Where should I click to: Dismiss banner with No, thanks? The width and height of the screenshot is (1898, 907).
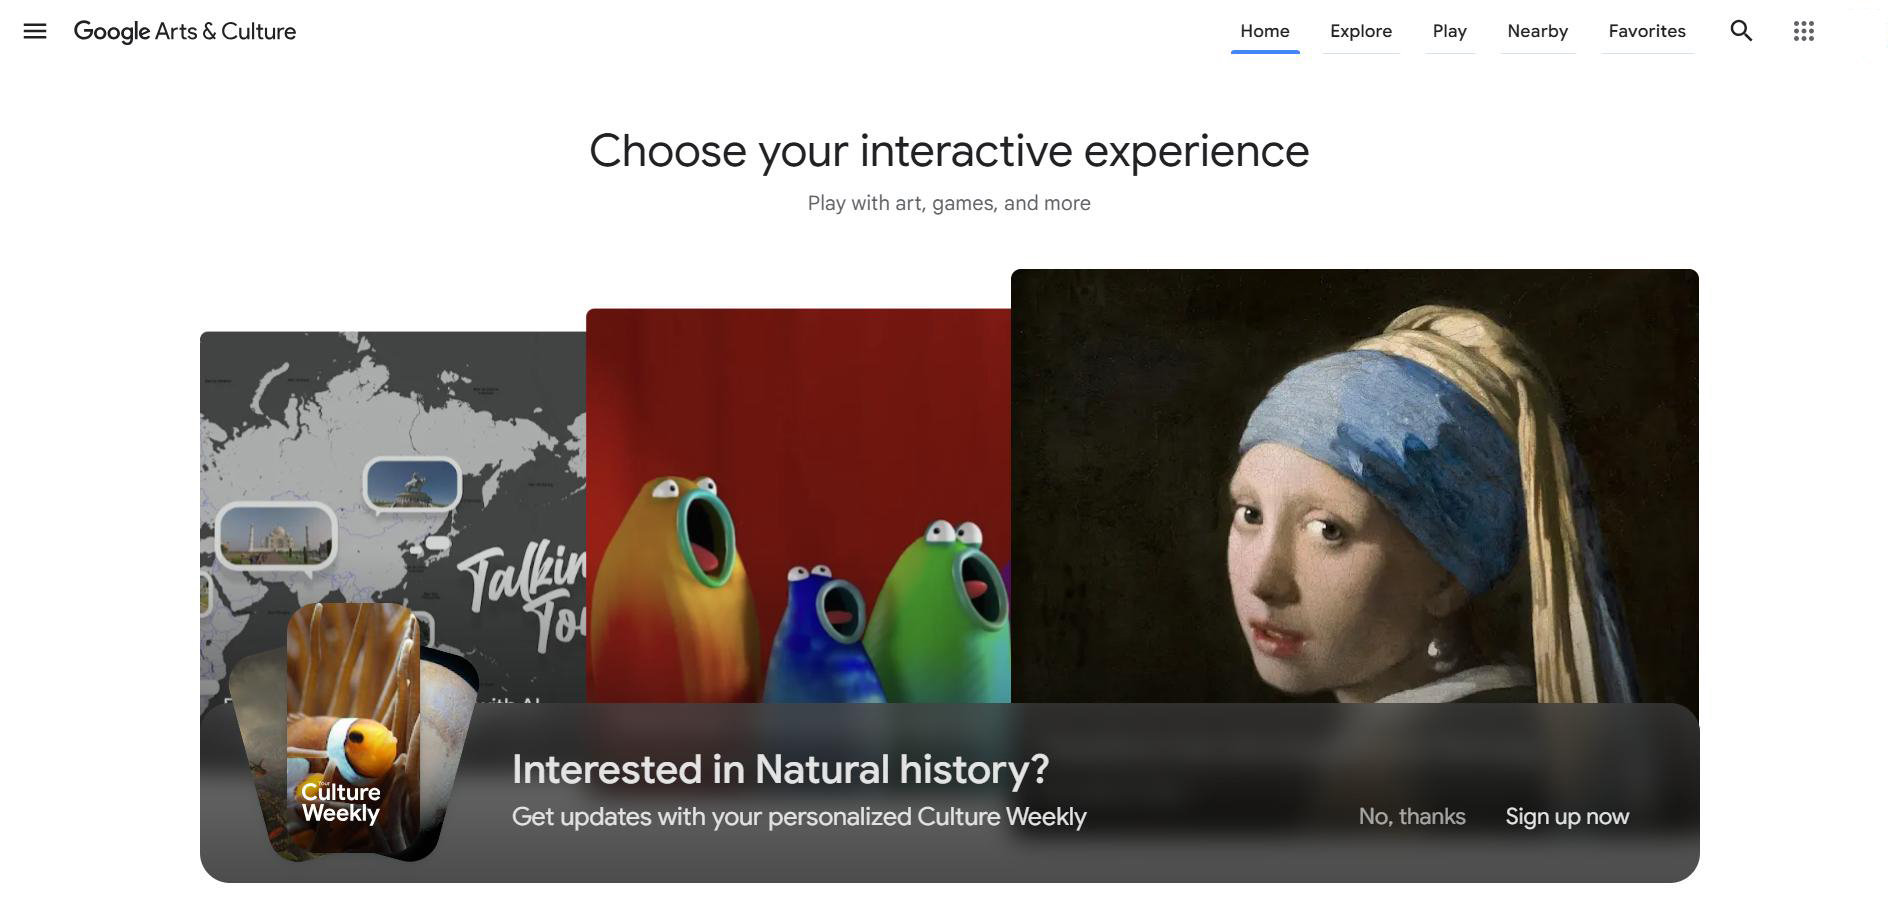(x=1412, y=816)
